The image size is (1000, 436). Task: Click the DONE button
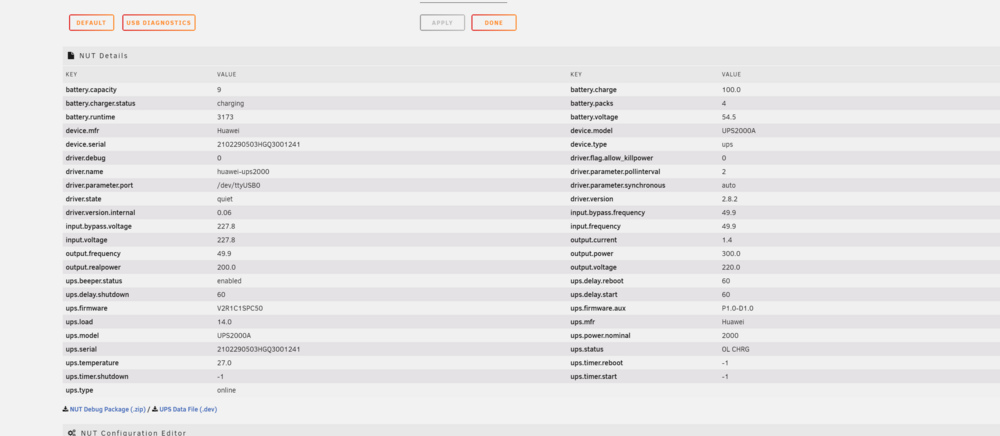(494, 23)
